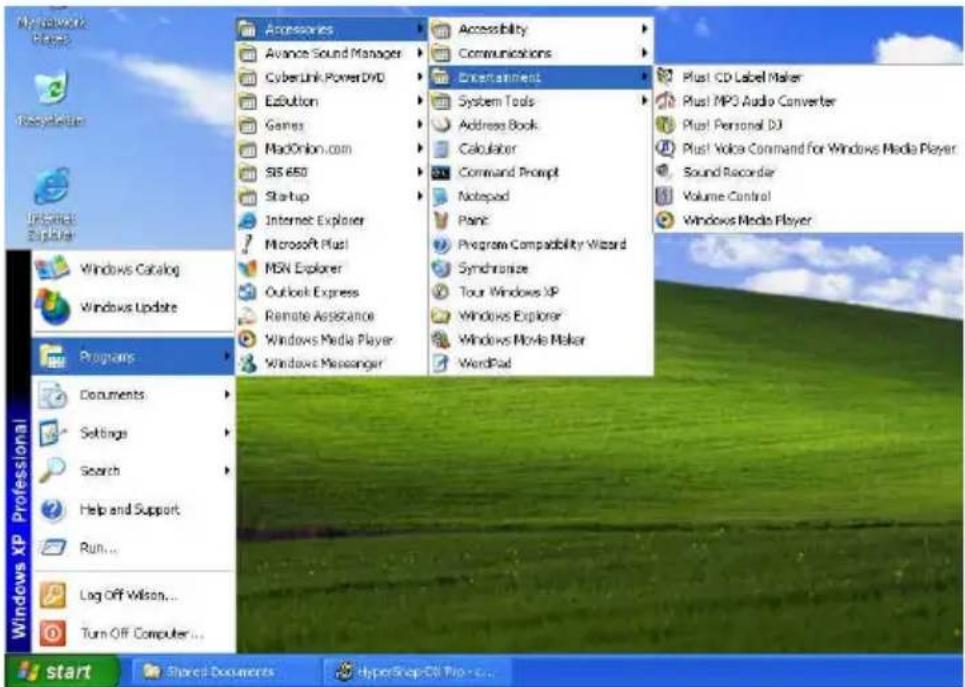Expand the System Tools submenu

541,101
